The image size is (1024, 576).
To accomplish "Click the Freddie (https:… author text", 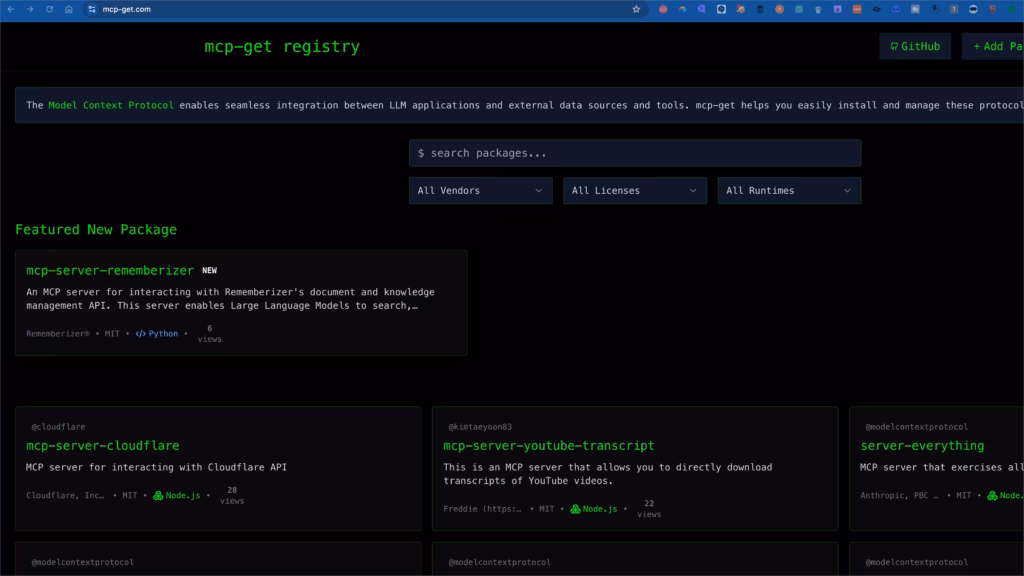I will coord(483,509).
